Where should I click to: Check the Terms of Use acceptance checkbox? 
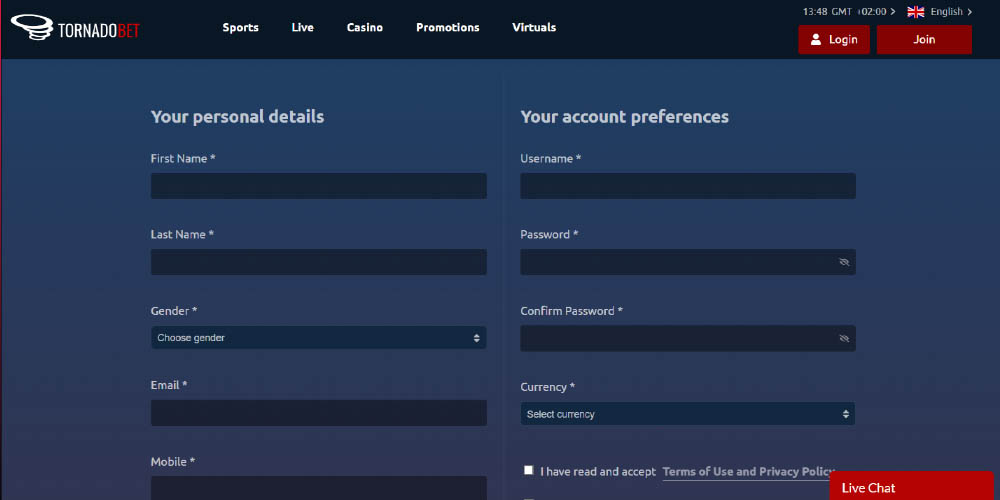point(529,470)
